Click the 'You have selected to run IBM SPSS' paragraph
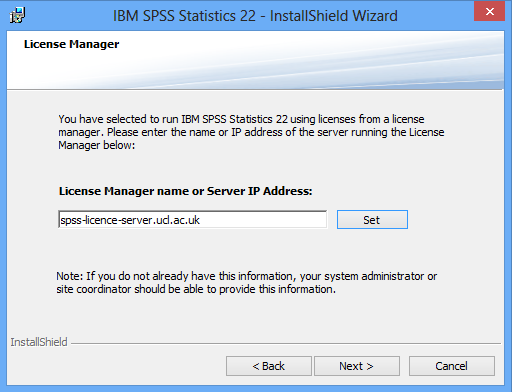512x392 pixels. pyautogui.click(x=251, y=132)
